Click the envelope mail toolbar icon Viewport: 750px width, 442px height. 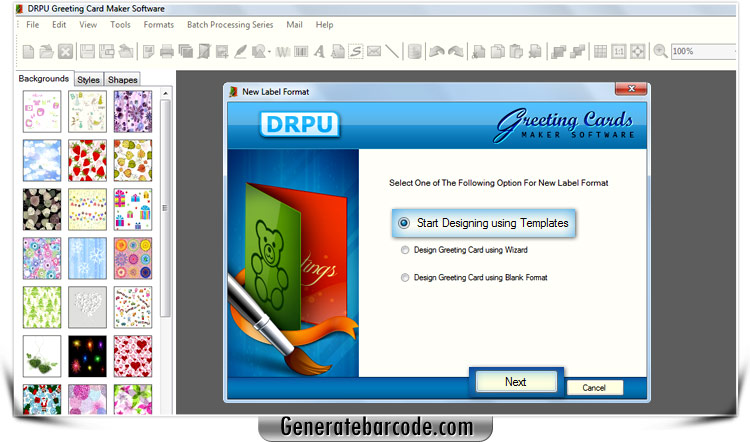point(374,51)
